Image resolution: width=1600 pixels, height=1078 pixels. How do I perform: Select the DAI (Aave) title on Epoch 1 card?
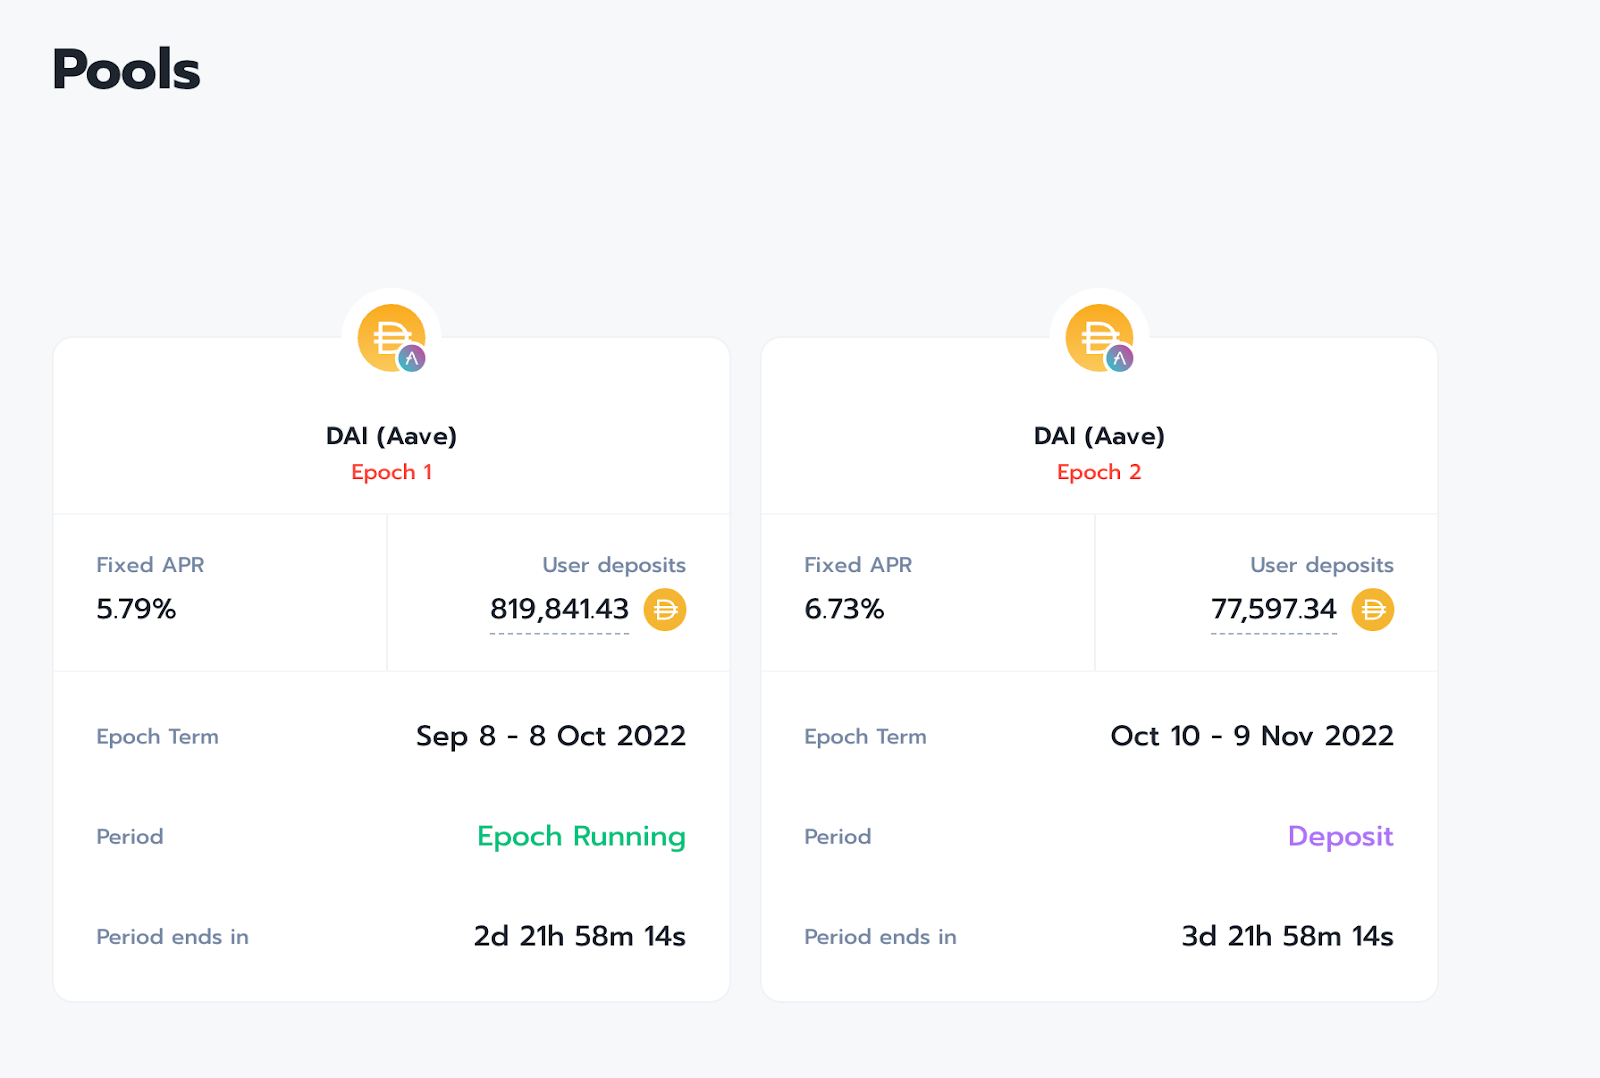click(391, 435)
